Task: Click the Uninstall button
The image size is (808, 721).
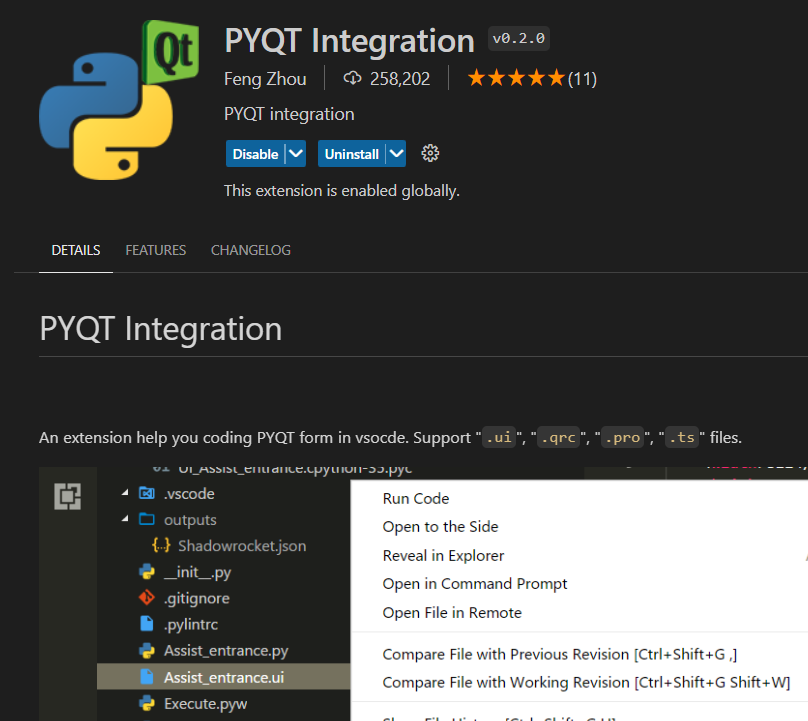Action: (352, 154)
